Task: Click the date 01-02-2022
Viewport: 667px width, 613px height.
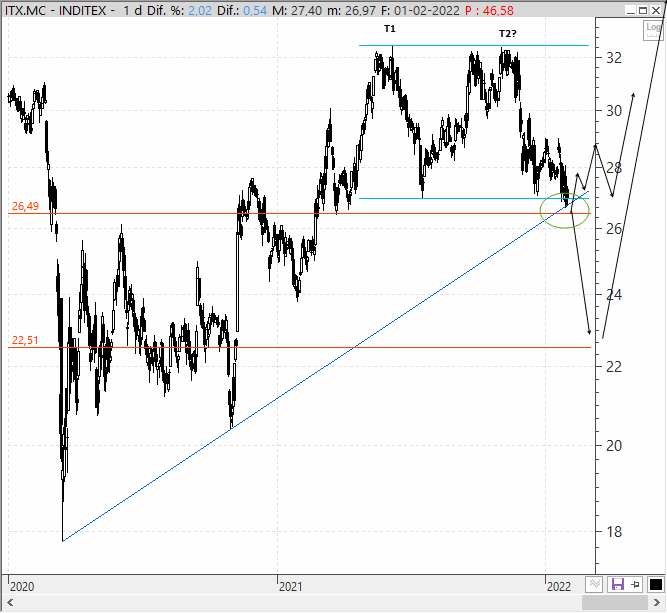Action: [x=427, y=10]
